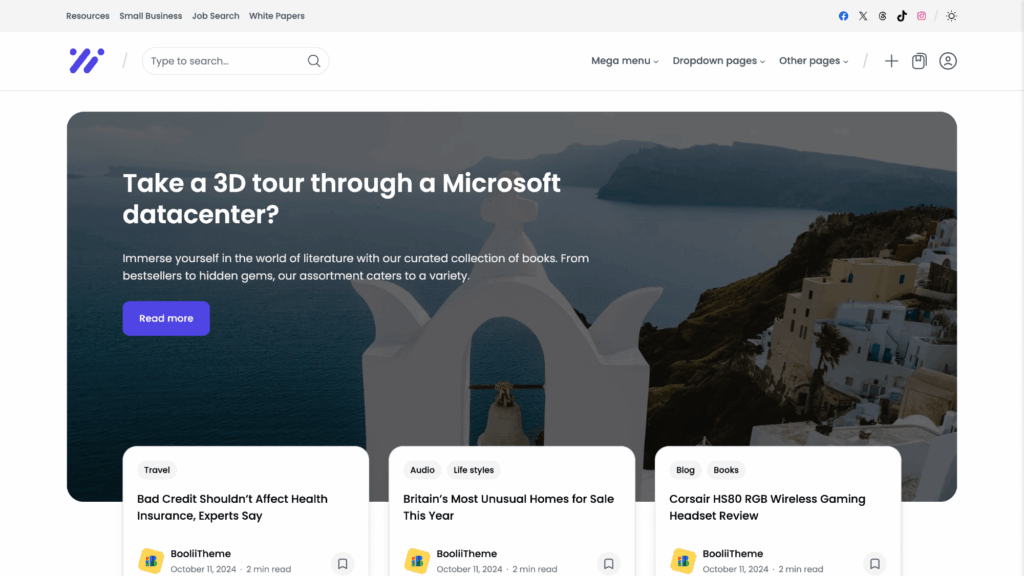
Task: Open the Instagram social icon
Action: click(921, 16)
